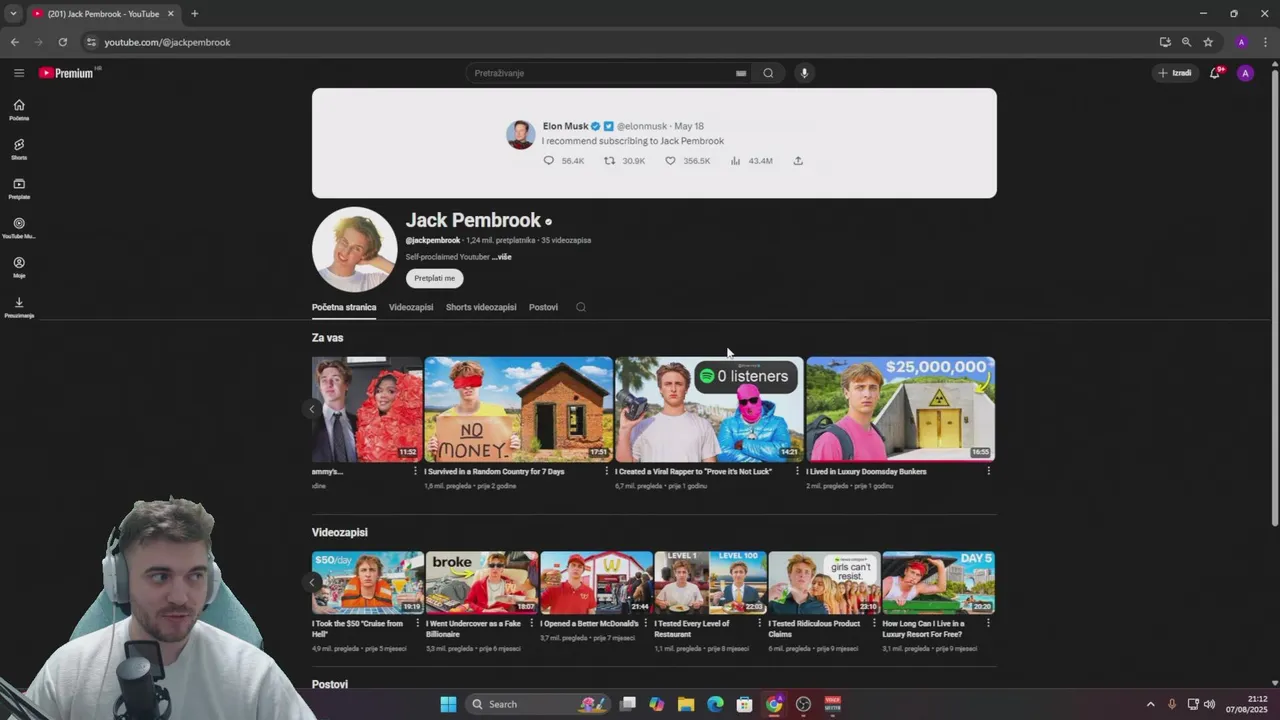The width and height of the screenshot is (1280, 720).
Task: Open options for 'I Lived in Luxury Doomsday Bunkers'
Action: [989, 471]
